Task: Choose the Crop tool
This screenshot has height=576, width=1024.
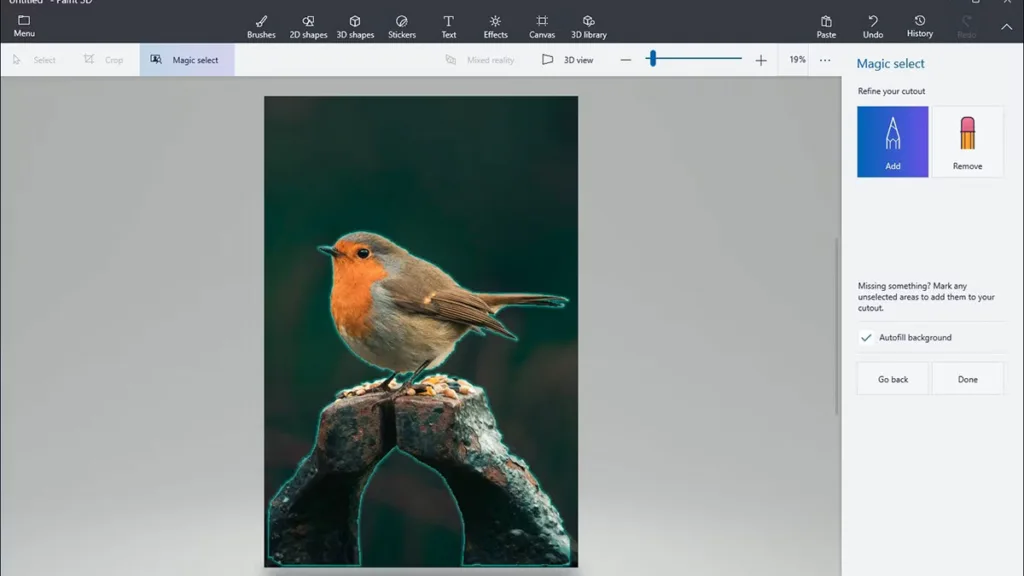Action: point(103,60)
